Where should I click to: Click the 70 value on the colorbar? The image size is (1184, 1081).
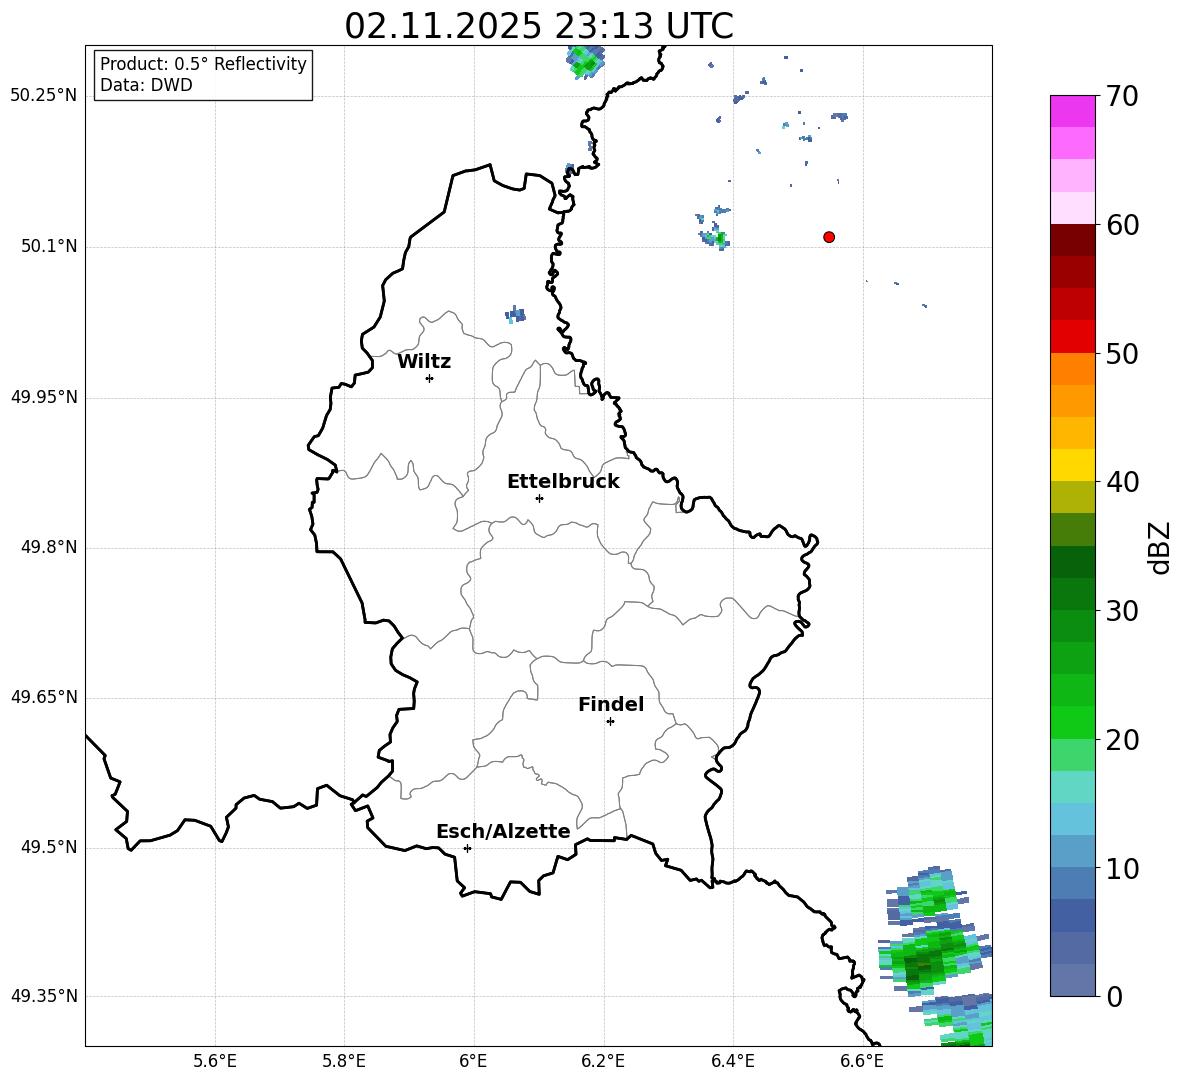pos(1121,96)
